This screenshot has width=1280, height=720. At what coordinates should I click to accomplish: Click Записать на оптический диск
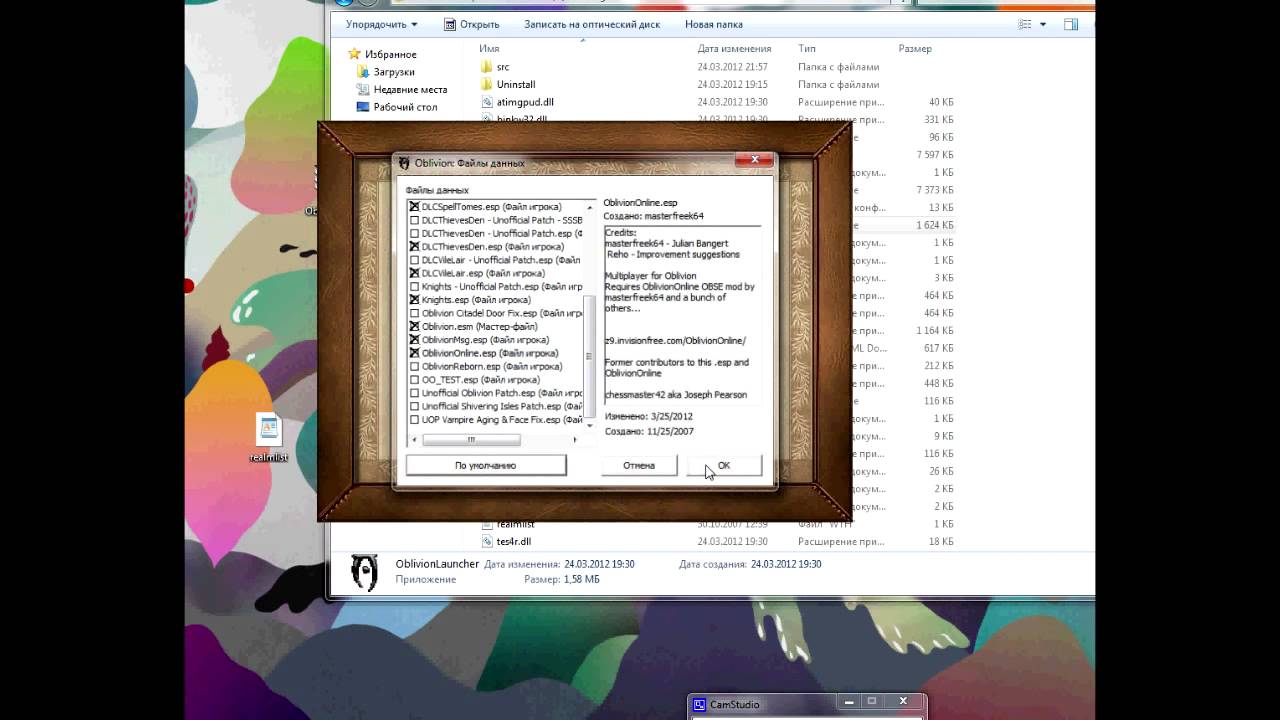592,24
